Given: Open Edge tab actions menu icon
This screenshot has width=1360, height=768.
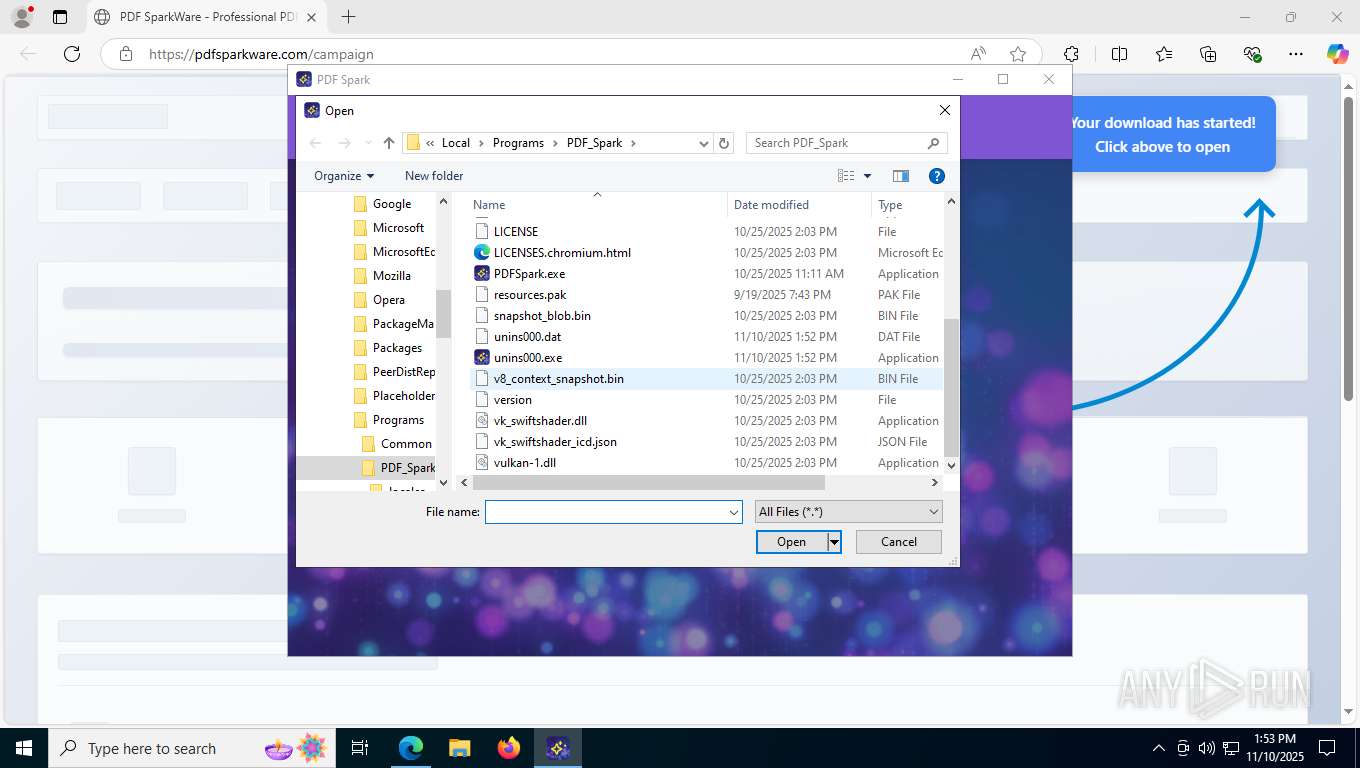Looking at the screenshot, I should pos(60,17).
